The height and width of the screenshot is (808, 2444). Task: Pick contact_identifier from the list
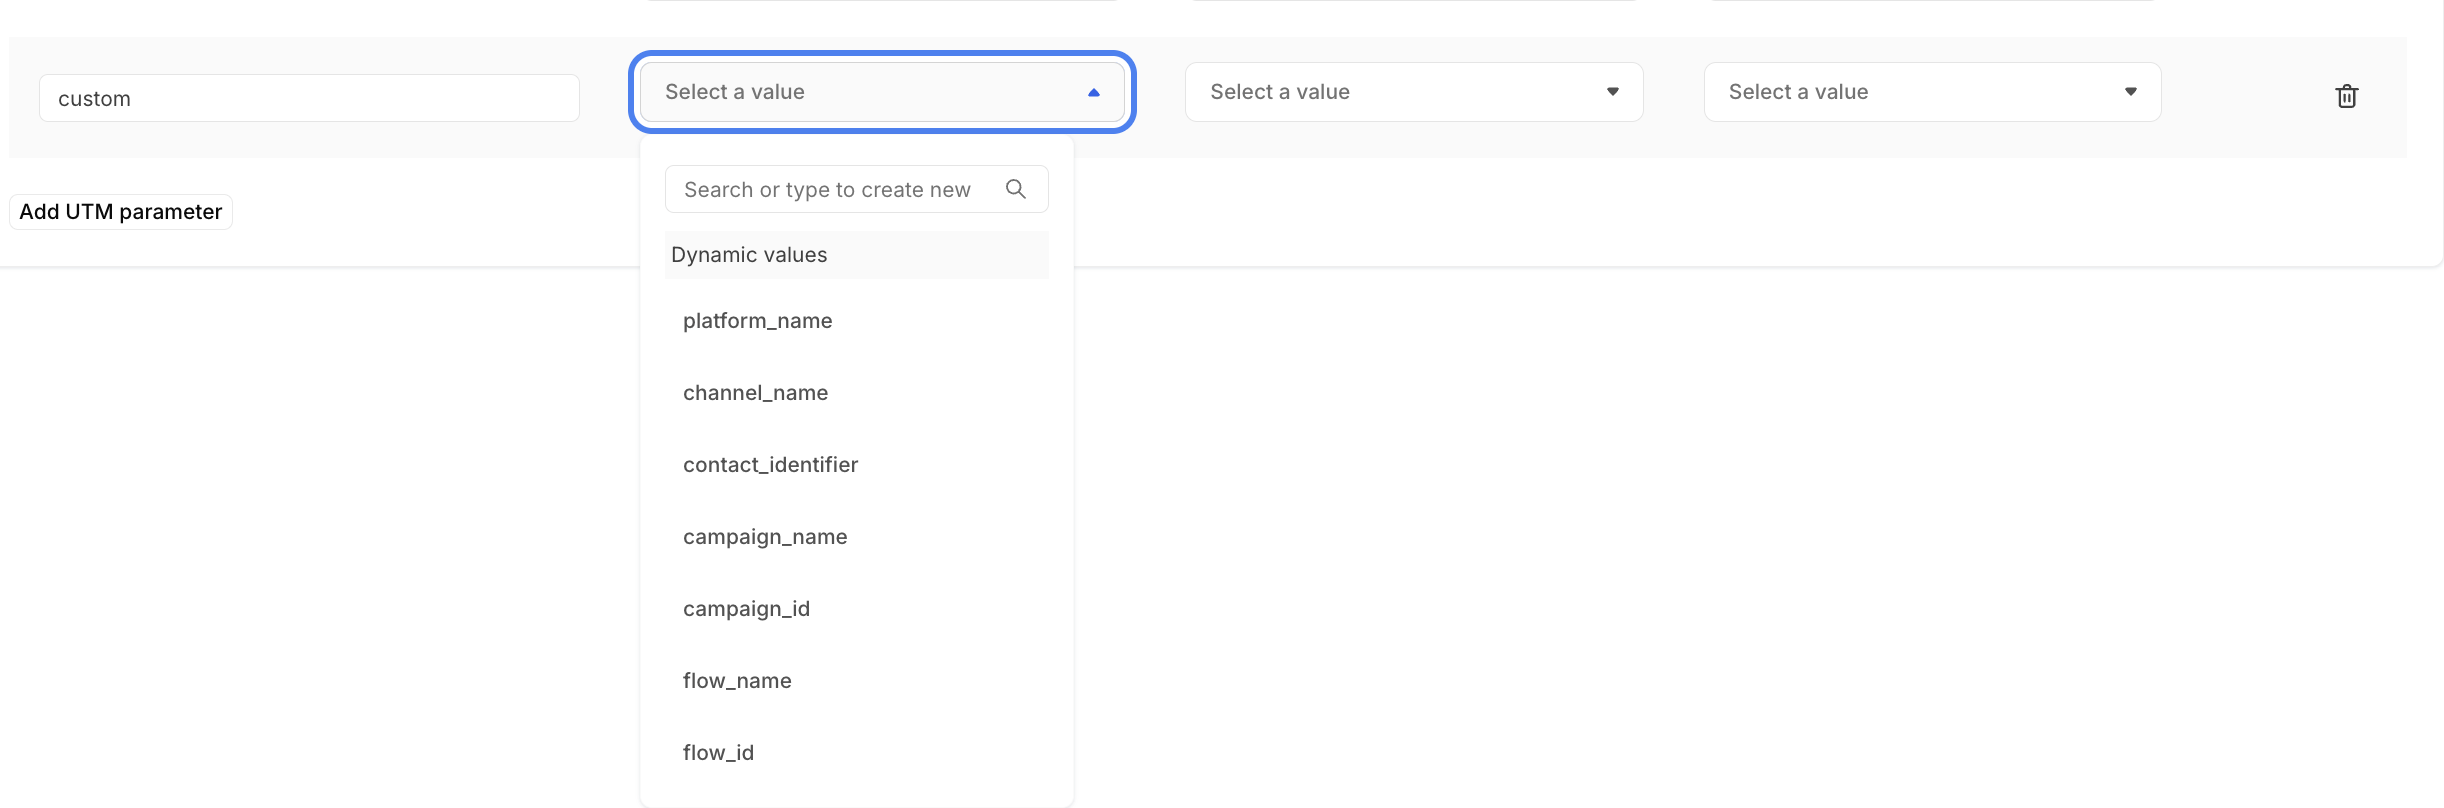[x=770, y=465]
